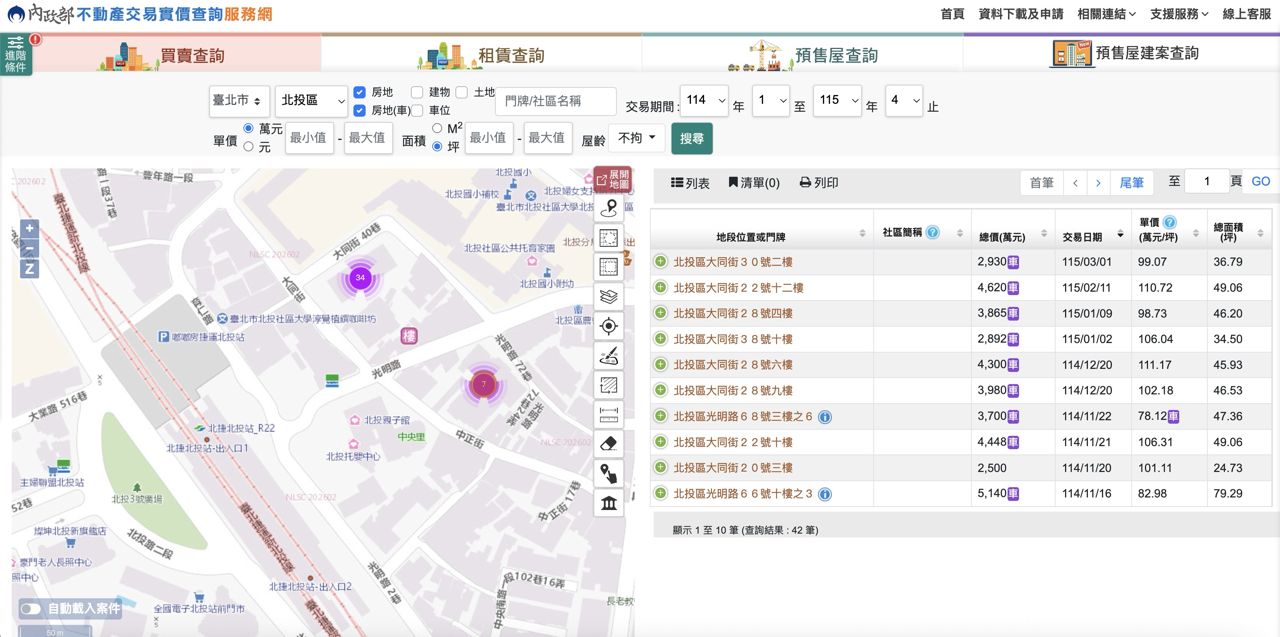Select the eraser tool on map toolbar
The width and height of the screenshot is (1280, 637).
pyautogui.click(x=608, y=443)
